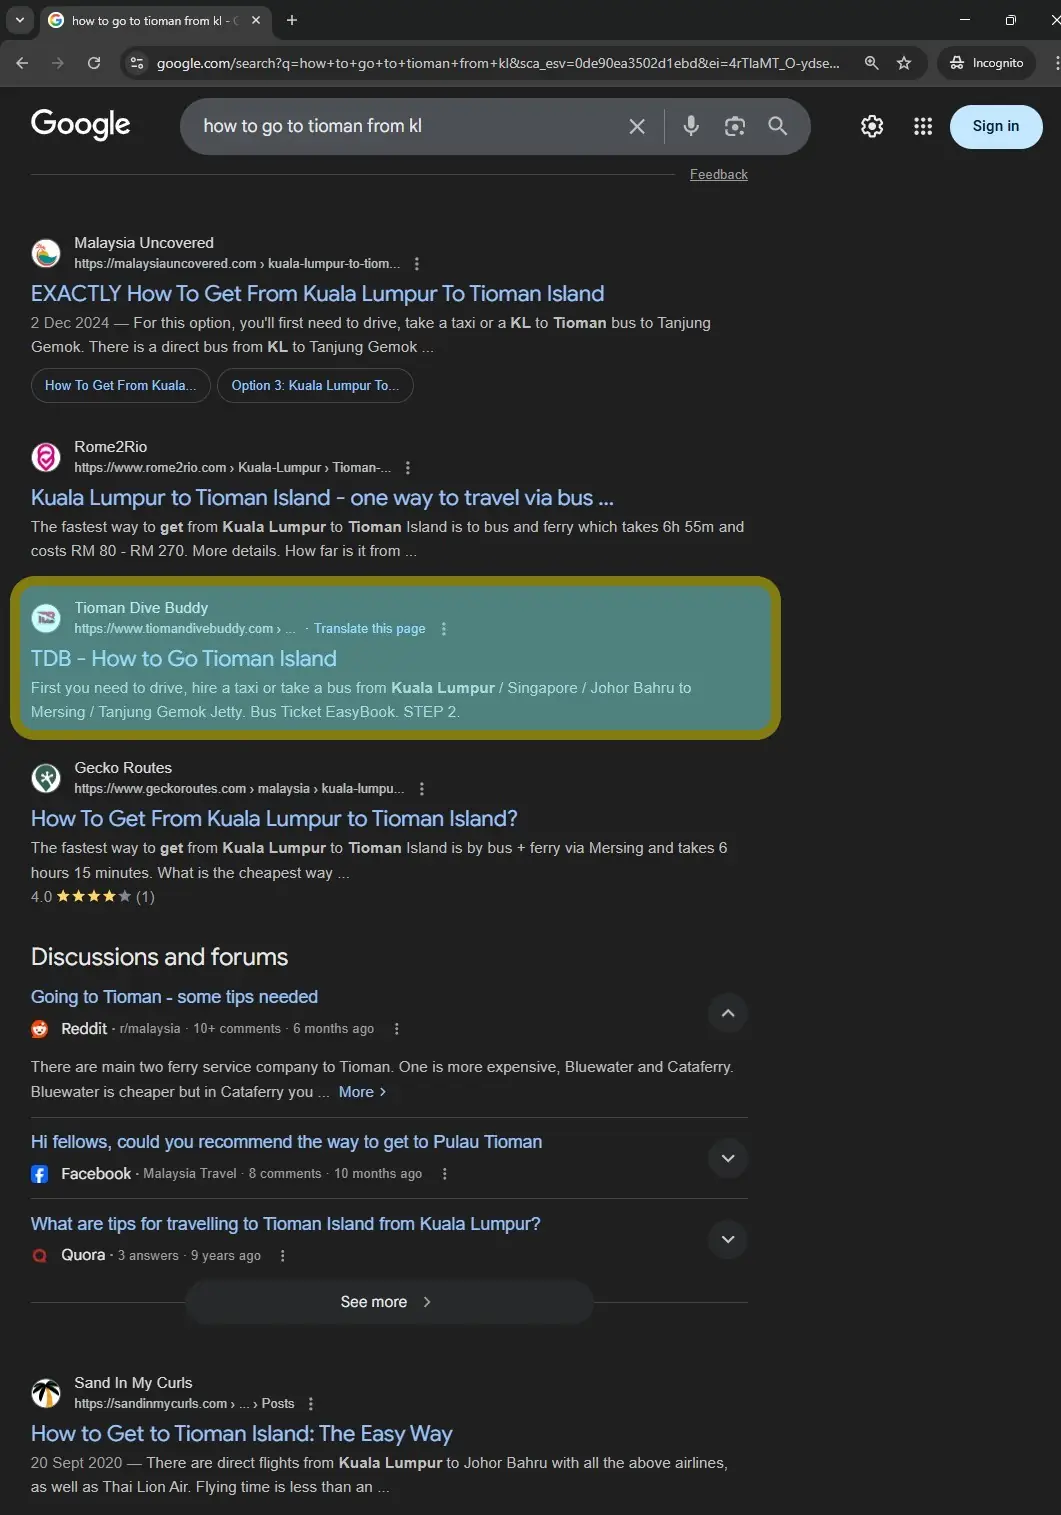
Task: Start a voice search with the microphone icon
Action: pos(690,126)
